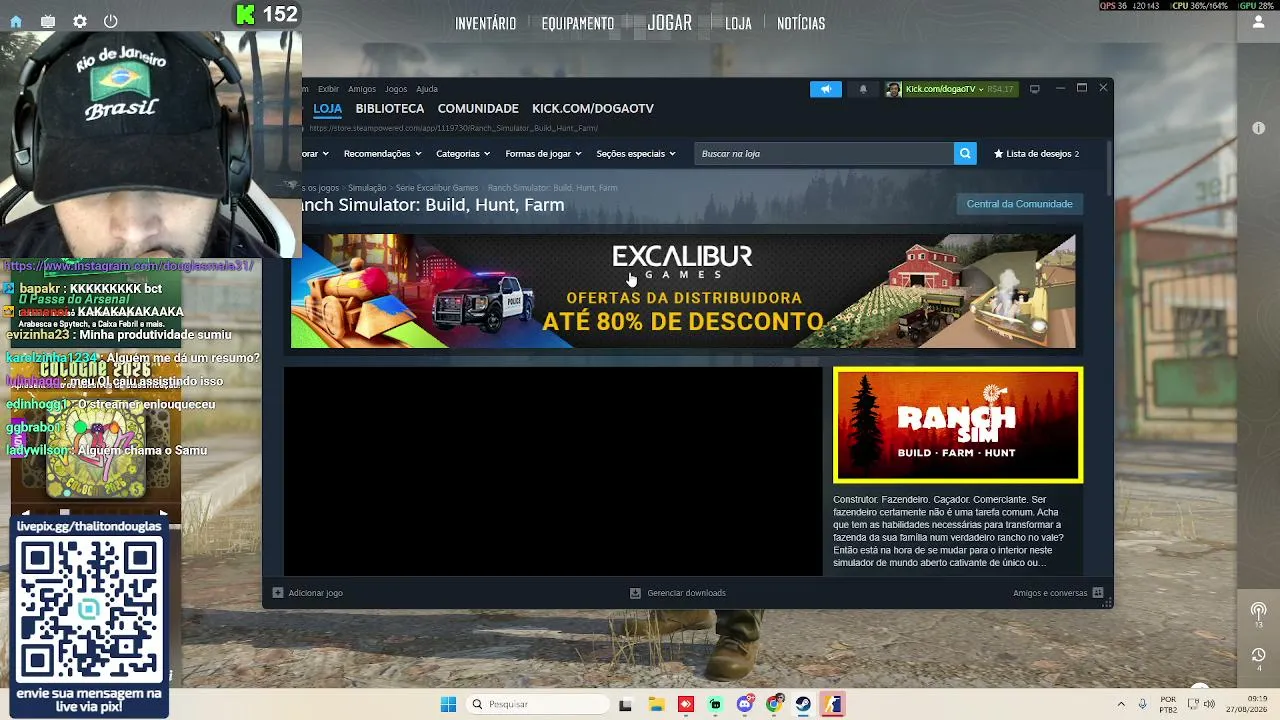Click the Central da Comunidade button

1019,204
